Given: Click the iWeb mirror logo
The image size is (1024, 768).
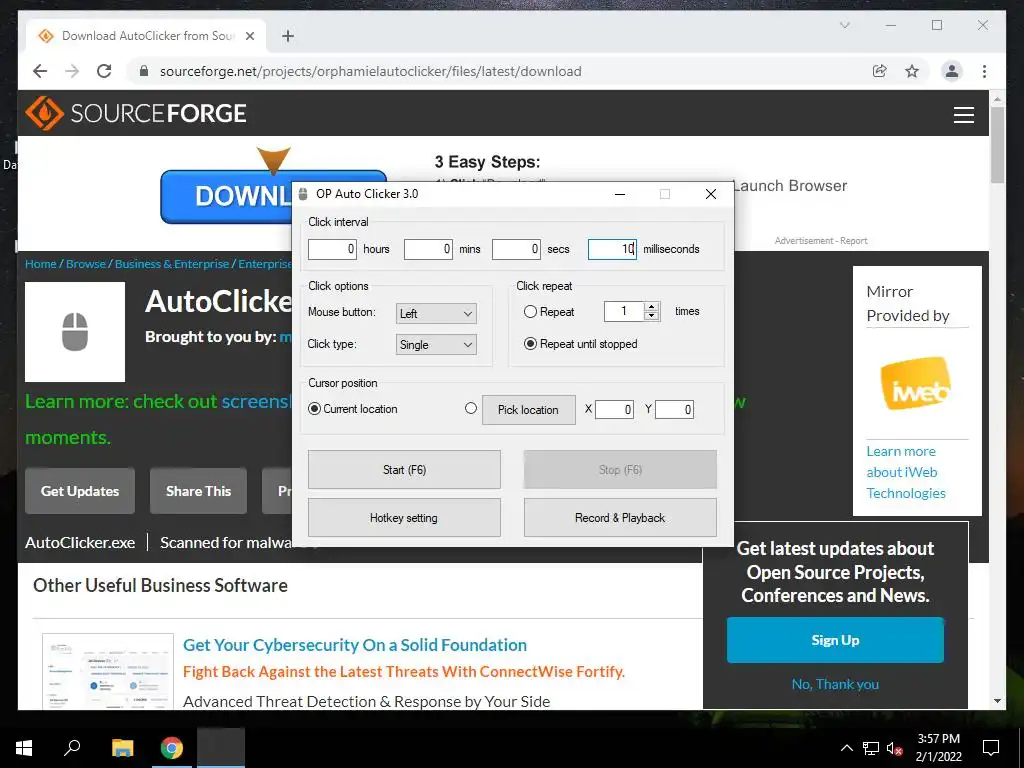Looking at the screenshot, I should [916, 383].
